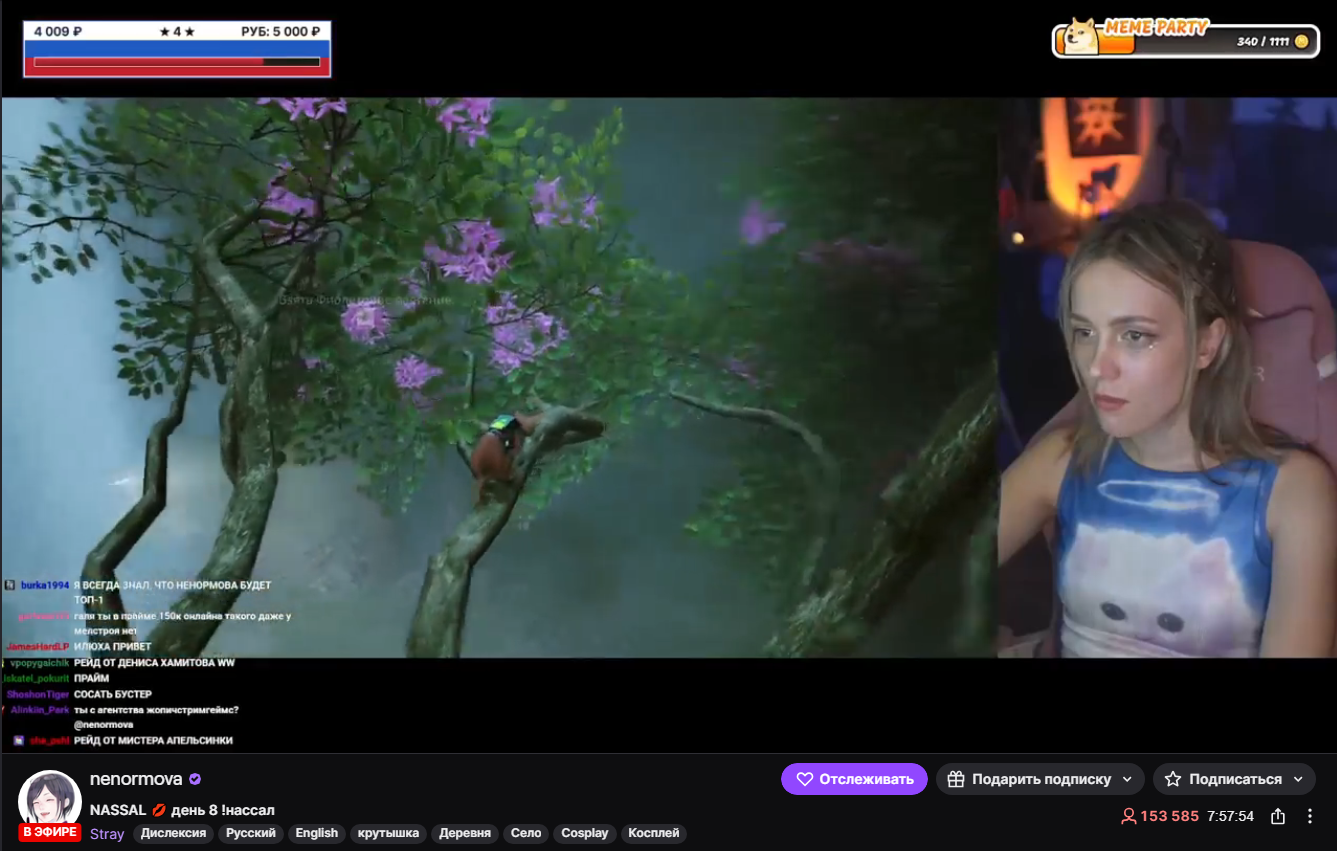The width and height of the screenshot is (1337, 851).
Task: Follow the channel with the Отслеживать button
Action: pyautogui.click(x=854, y=779)
